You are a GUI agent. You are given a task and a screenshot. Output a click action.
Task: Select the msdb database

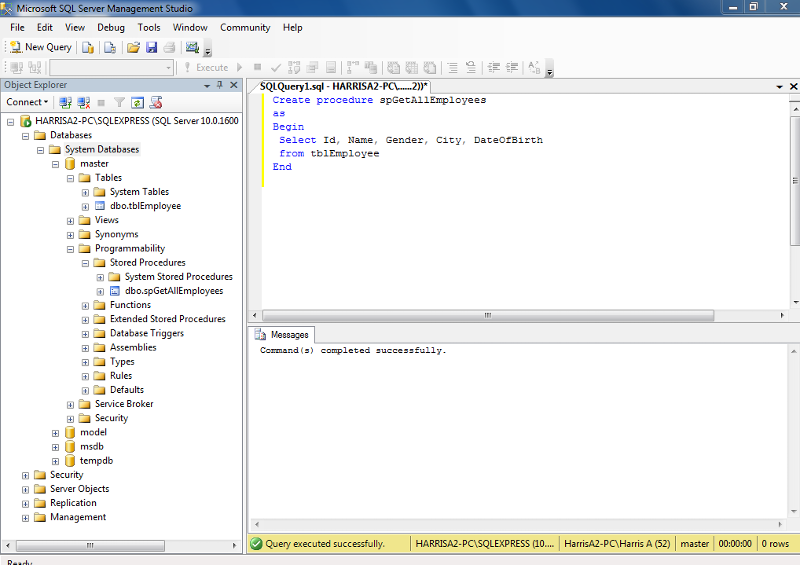click(x=92, y=447)
